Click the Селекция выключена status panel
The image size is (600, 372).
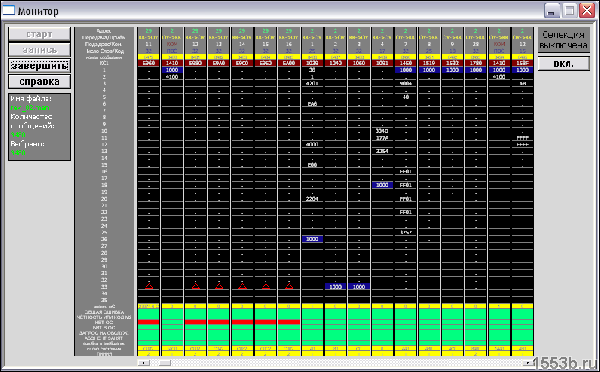click(564, 40)
